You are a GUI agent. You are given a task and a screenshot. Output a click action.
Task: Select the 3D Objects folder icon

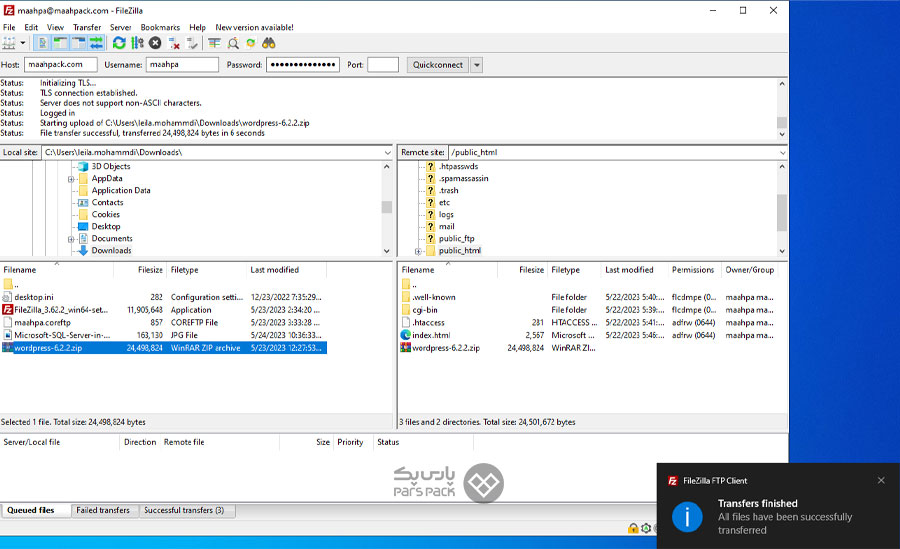point(83,167)
